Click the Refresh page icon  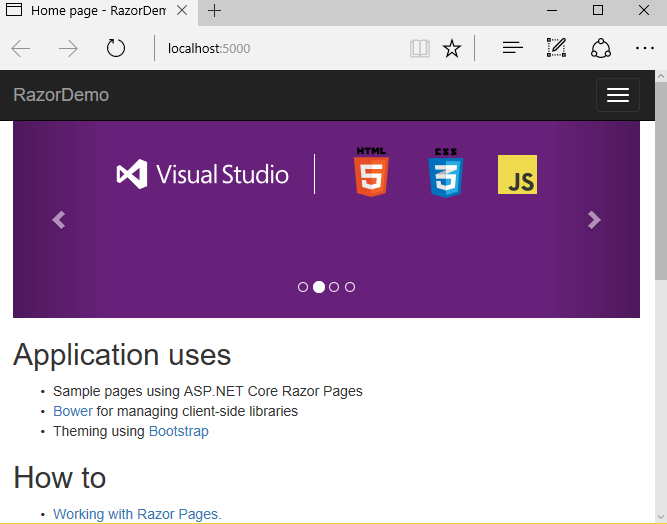(116, 48)
